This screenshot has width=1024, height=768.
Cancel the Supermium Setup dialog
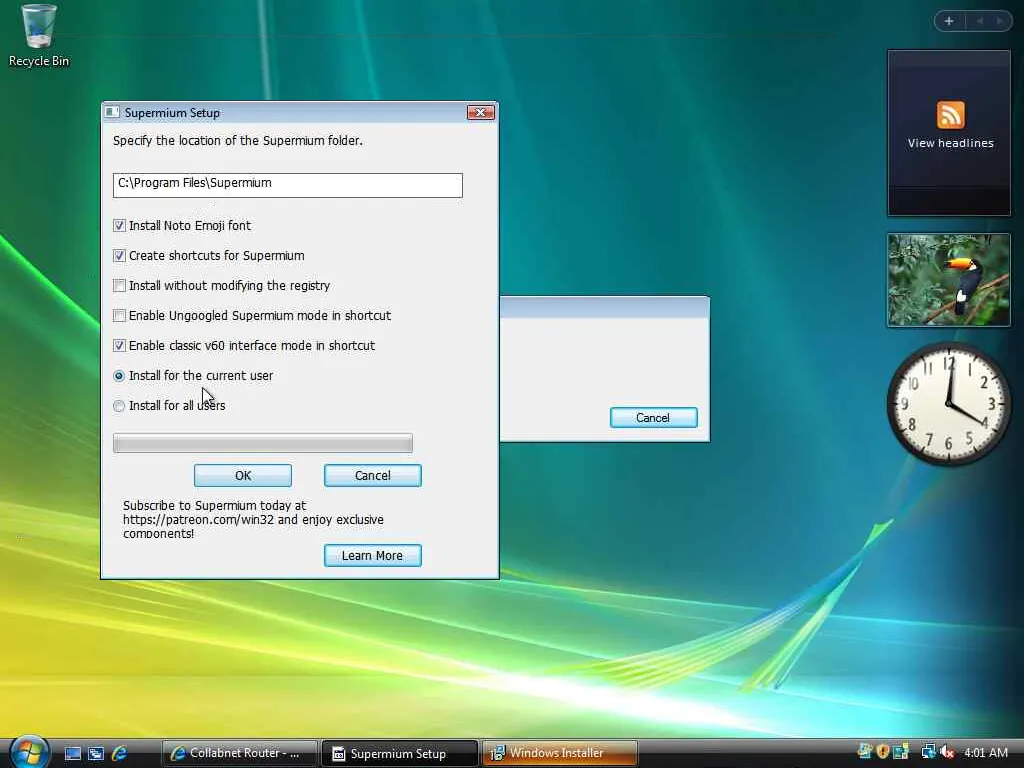[373, 475]
